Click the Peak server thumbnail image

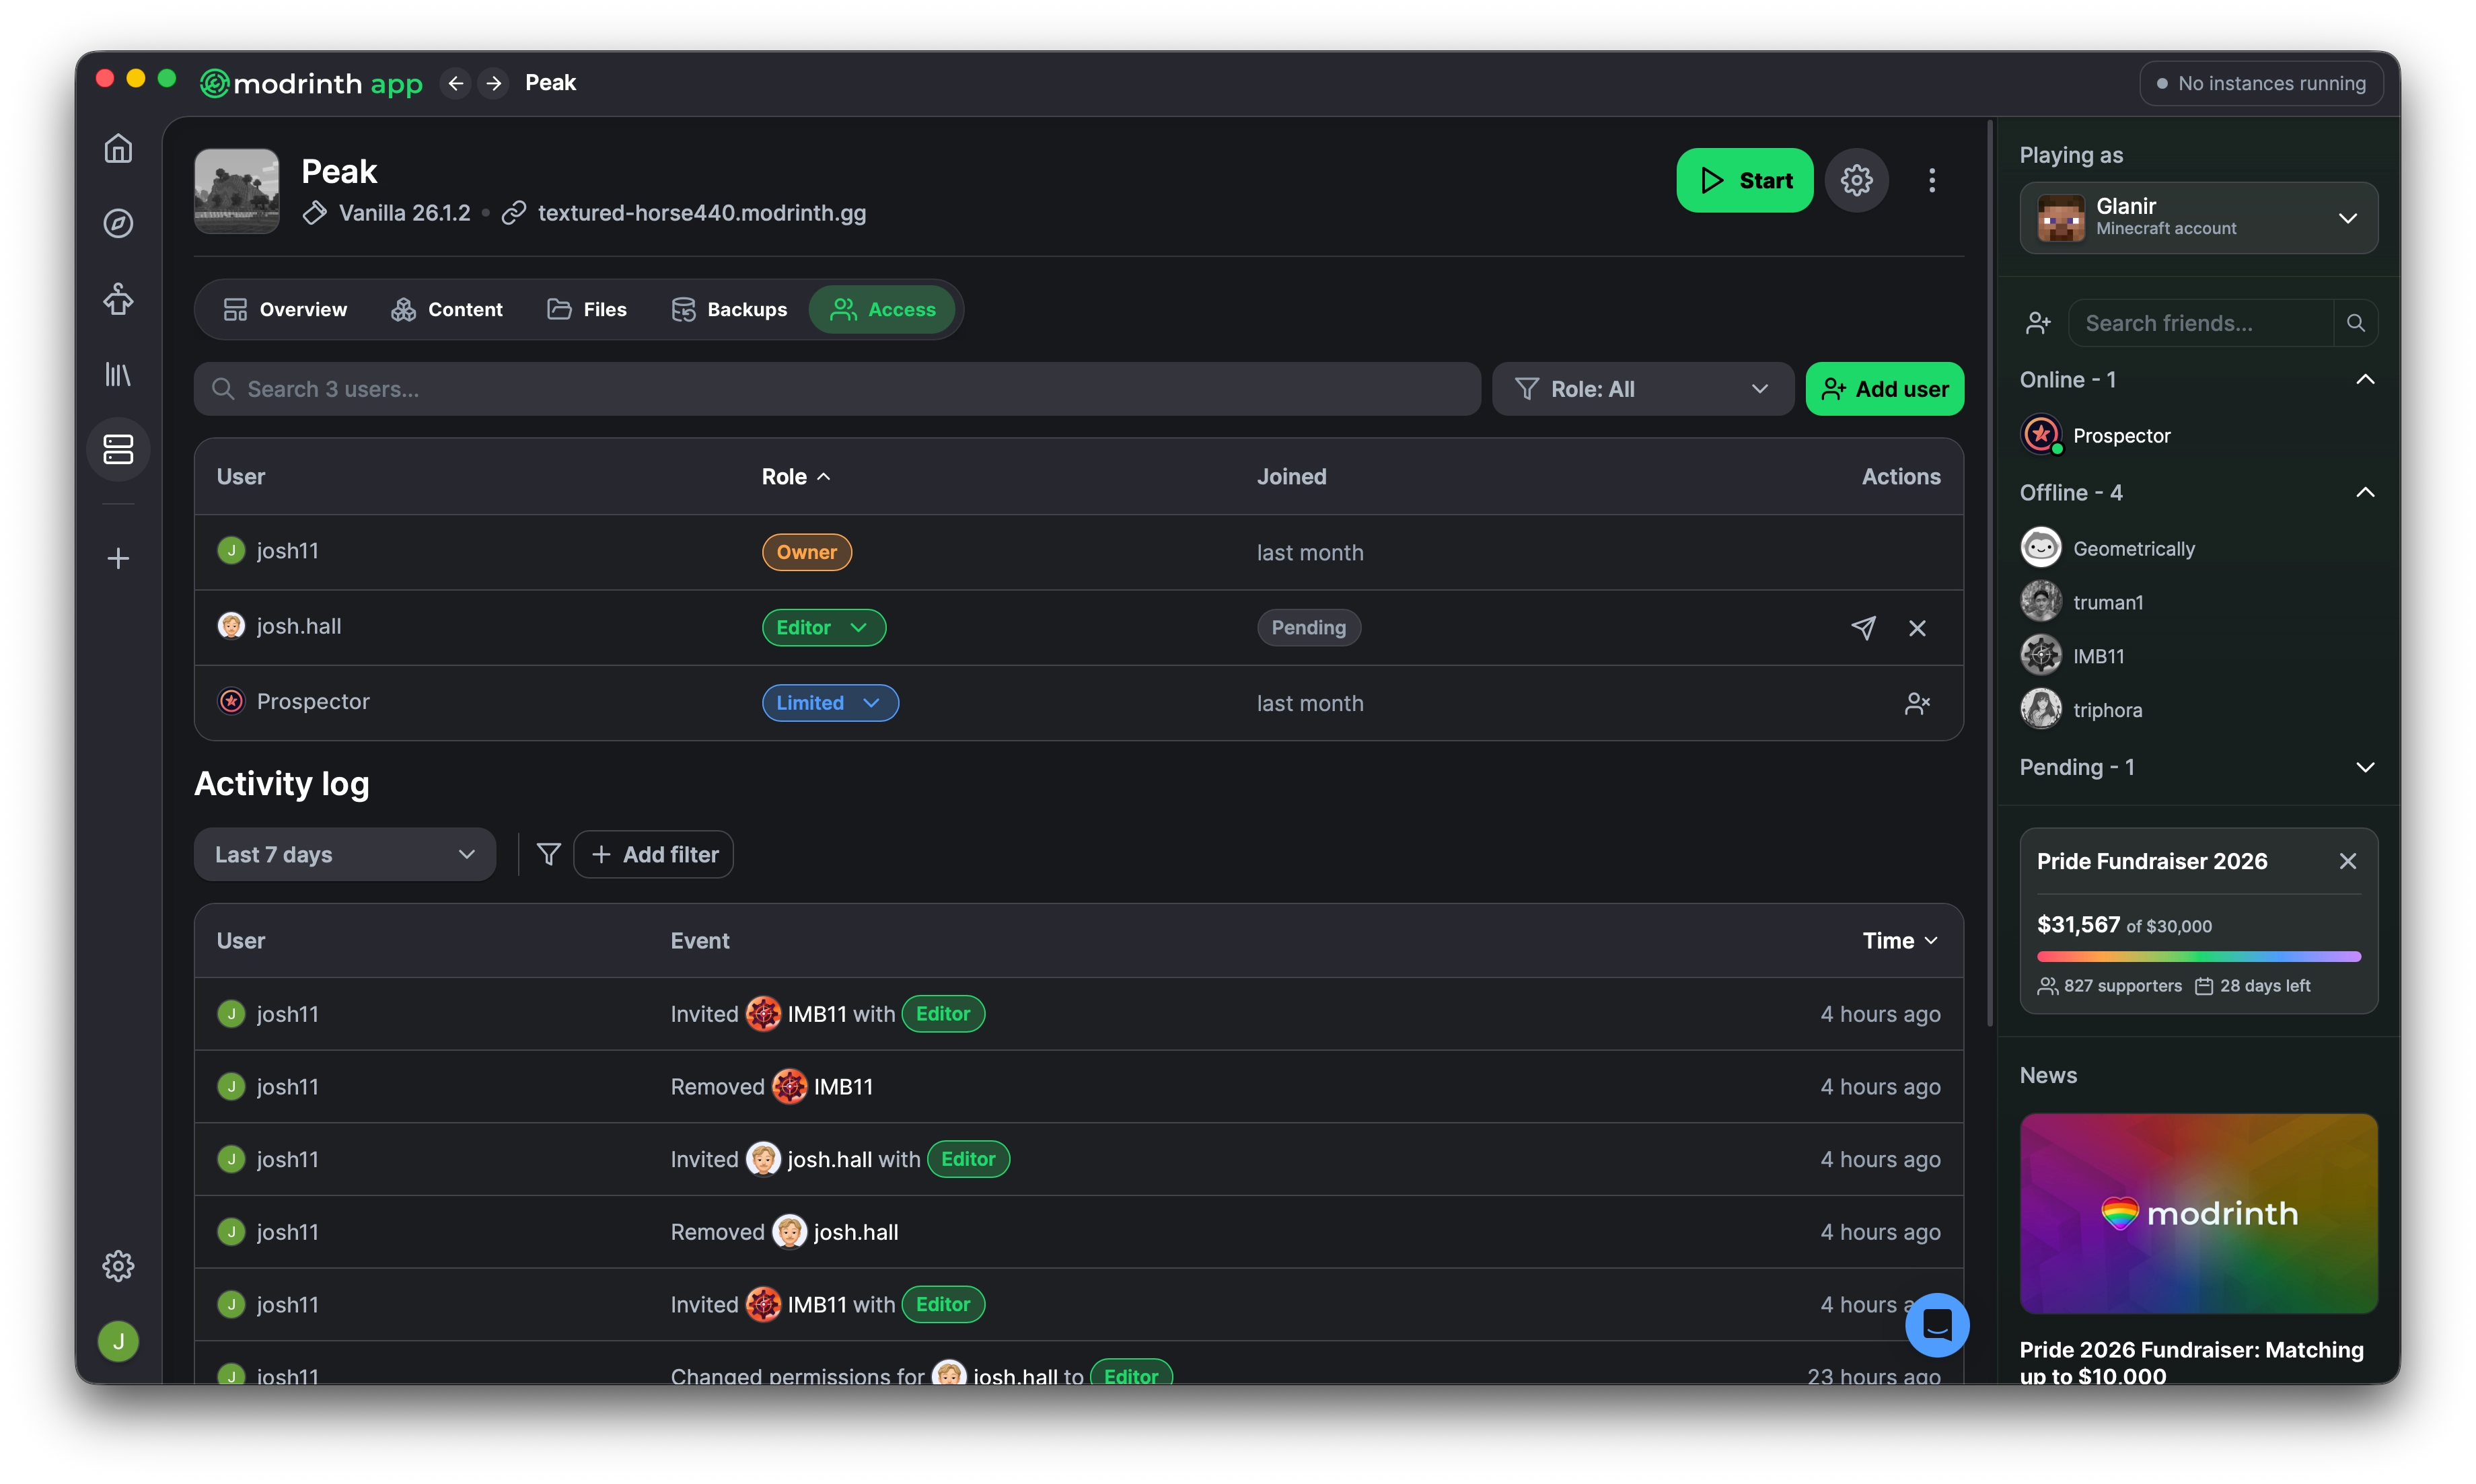click(237, 191)
